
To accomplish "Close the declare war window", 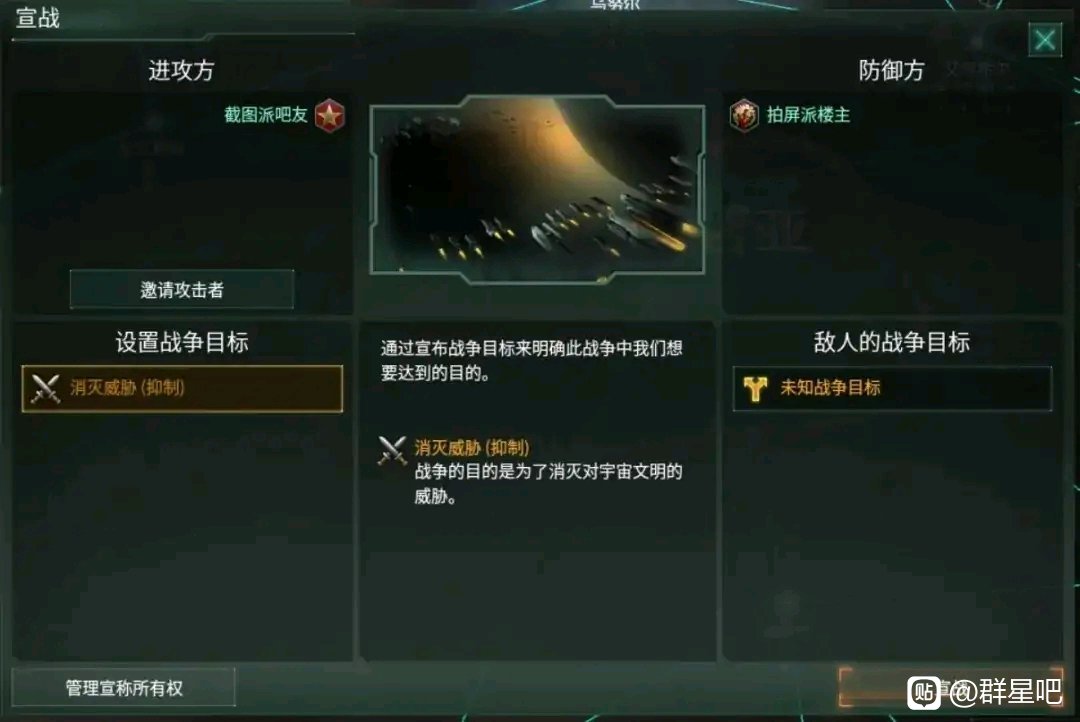I will coord(1044,39).
